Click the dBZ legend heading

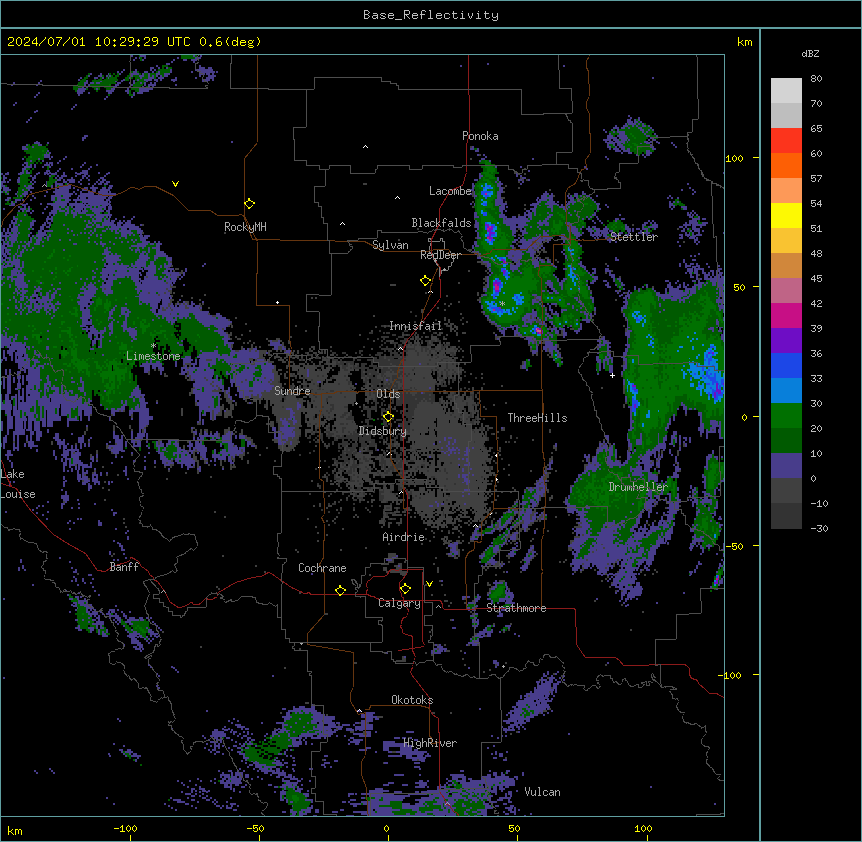(x=810, y=54)
